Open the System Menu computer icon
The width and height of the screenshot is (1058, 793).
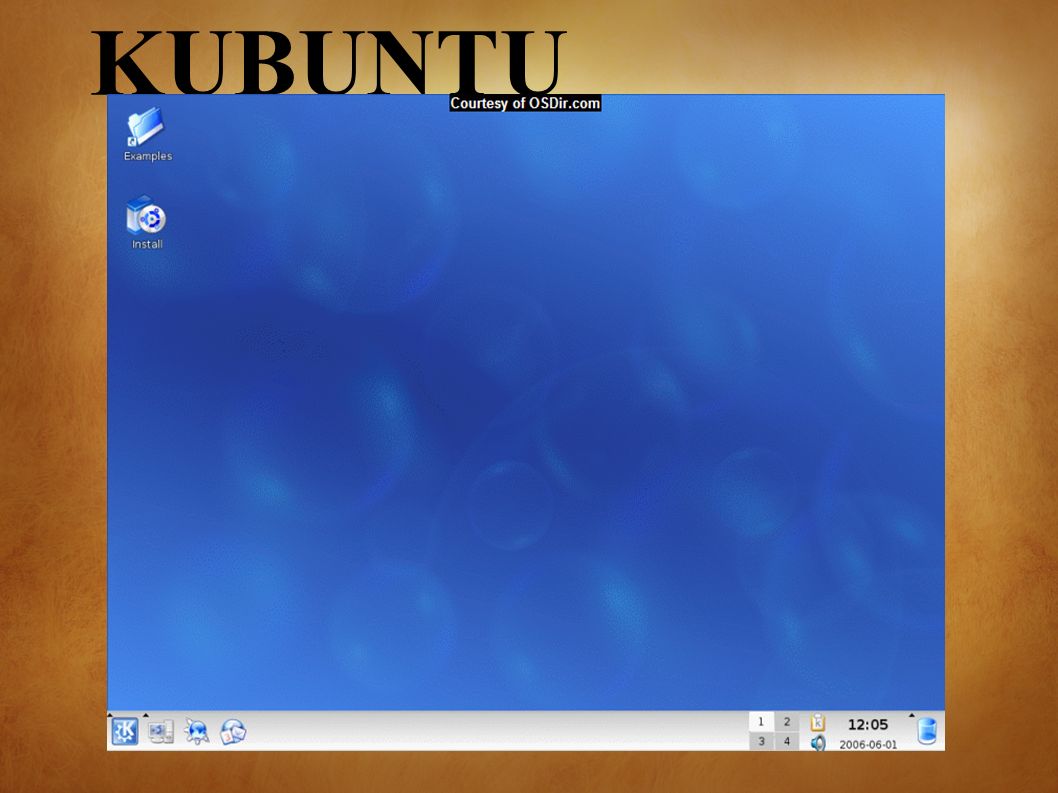161,732
